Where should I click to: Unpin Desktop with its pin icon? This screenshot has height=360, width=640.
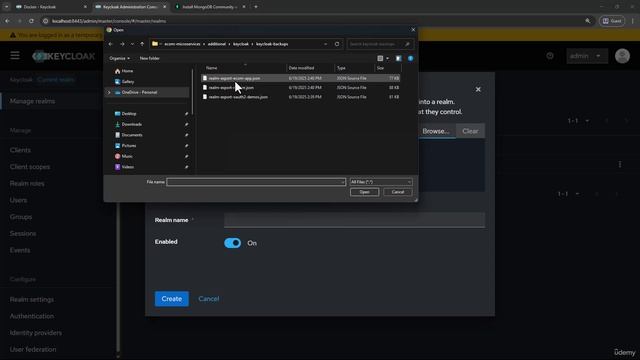pyautogui.click(x=187, y=113)
